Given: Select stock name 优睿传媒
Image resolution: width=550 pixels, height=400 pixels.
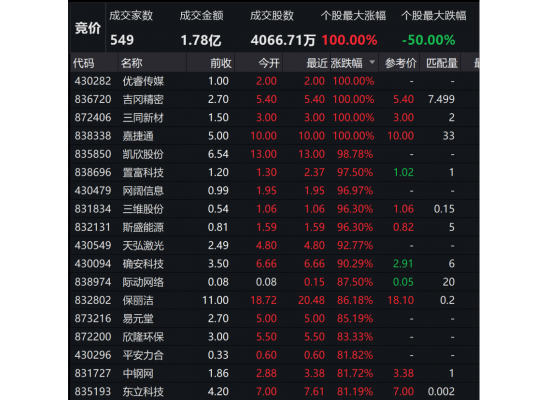Looking at the screenshot, I should (x=143, y=81).
